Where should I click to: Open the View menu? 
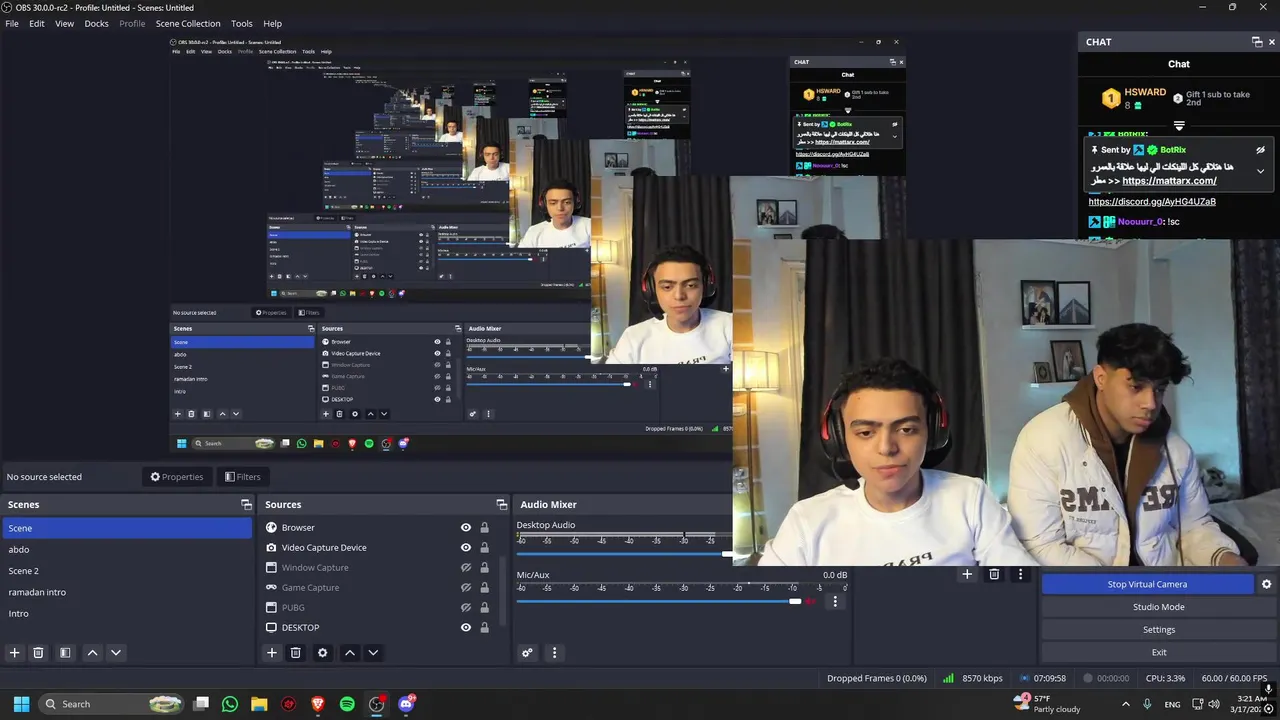tap(64, 23)
